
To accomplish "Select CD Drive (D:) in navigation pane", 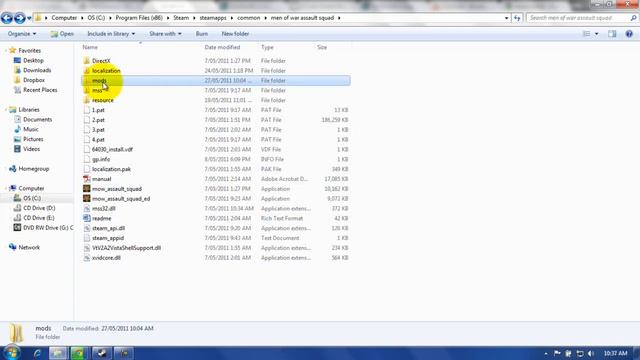I will tap(39, 208).
